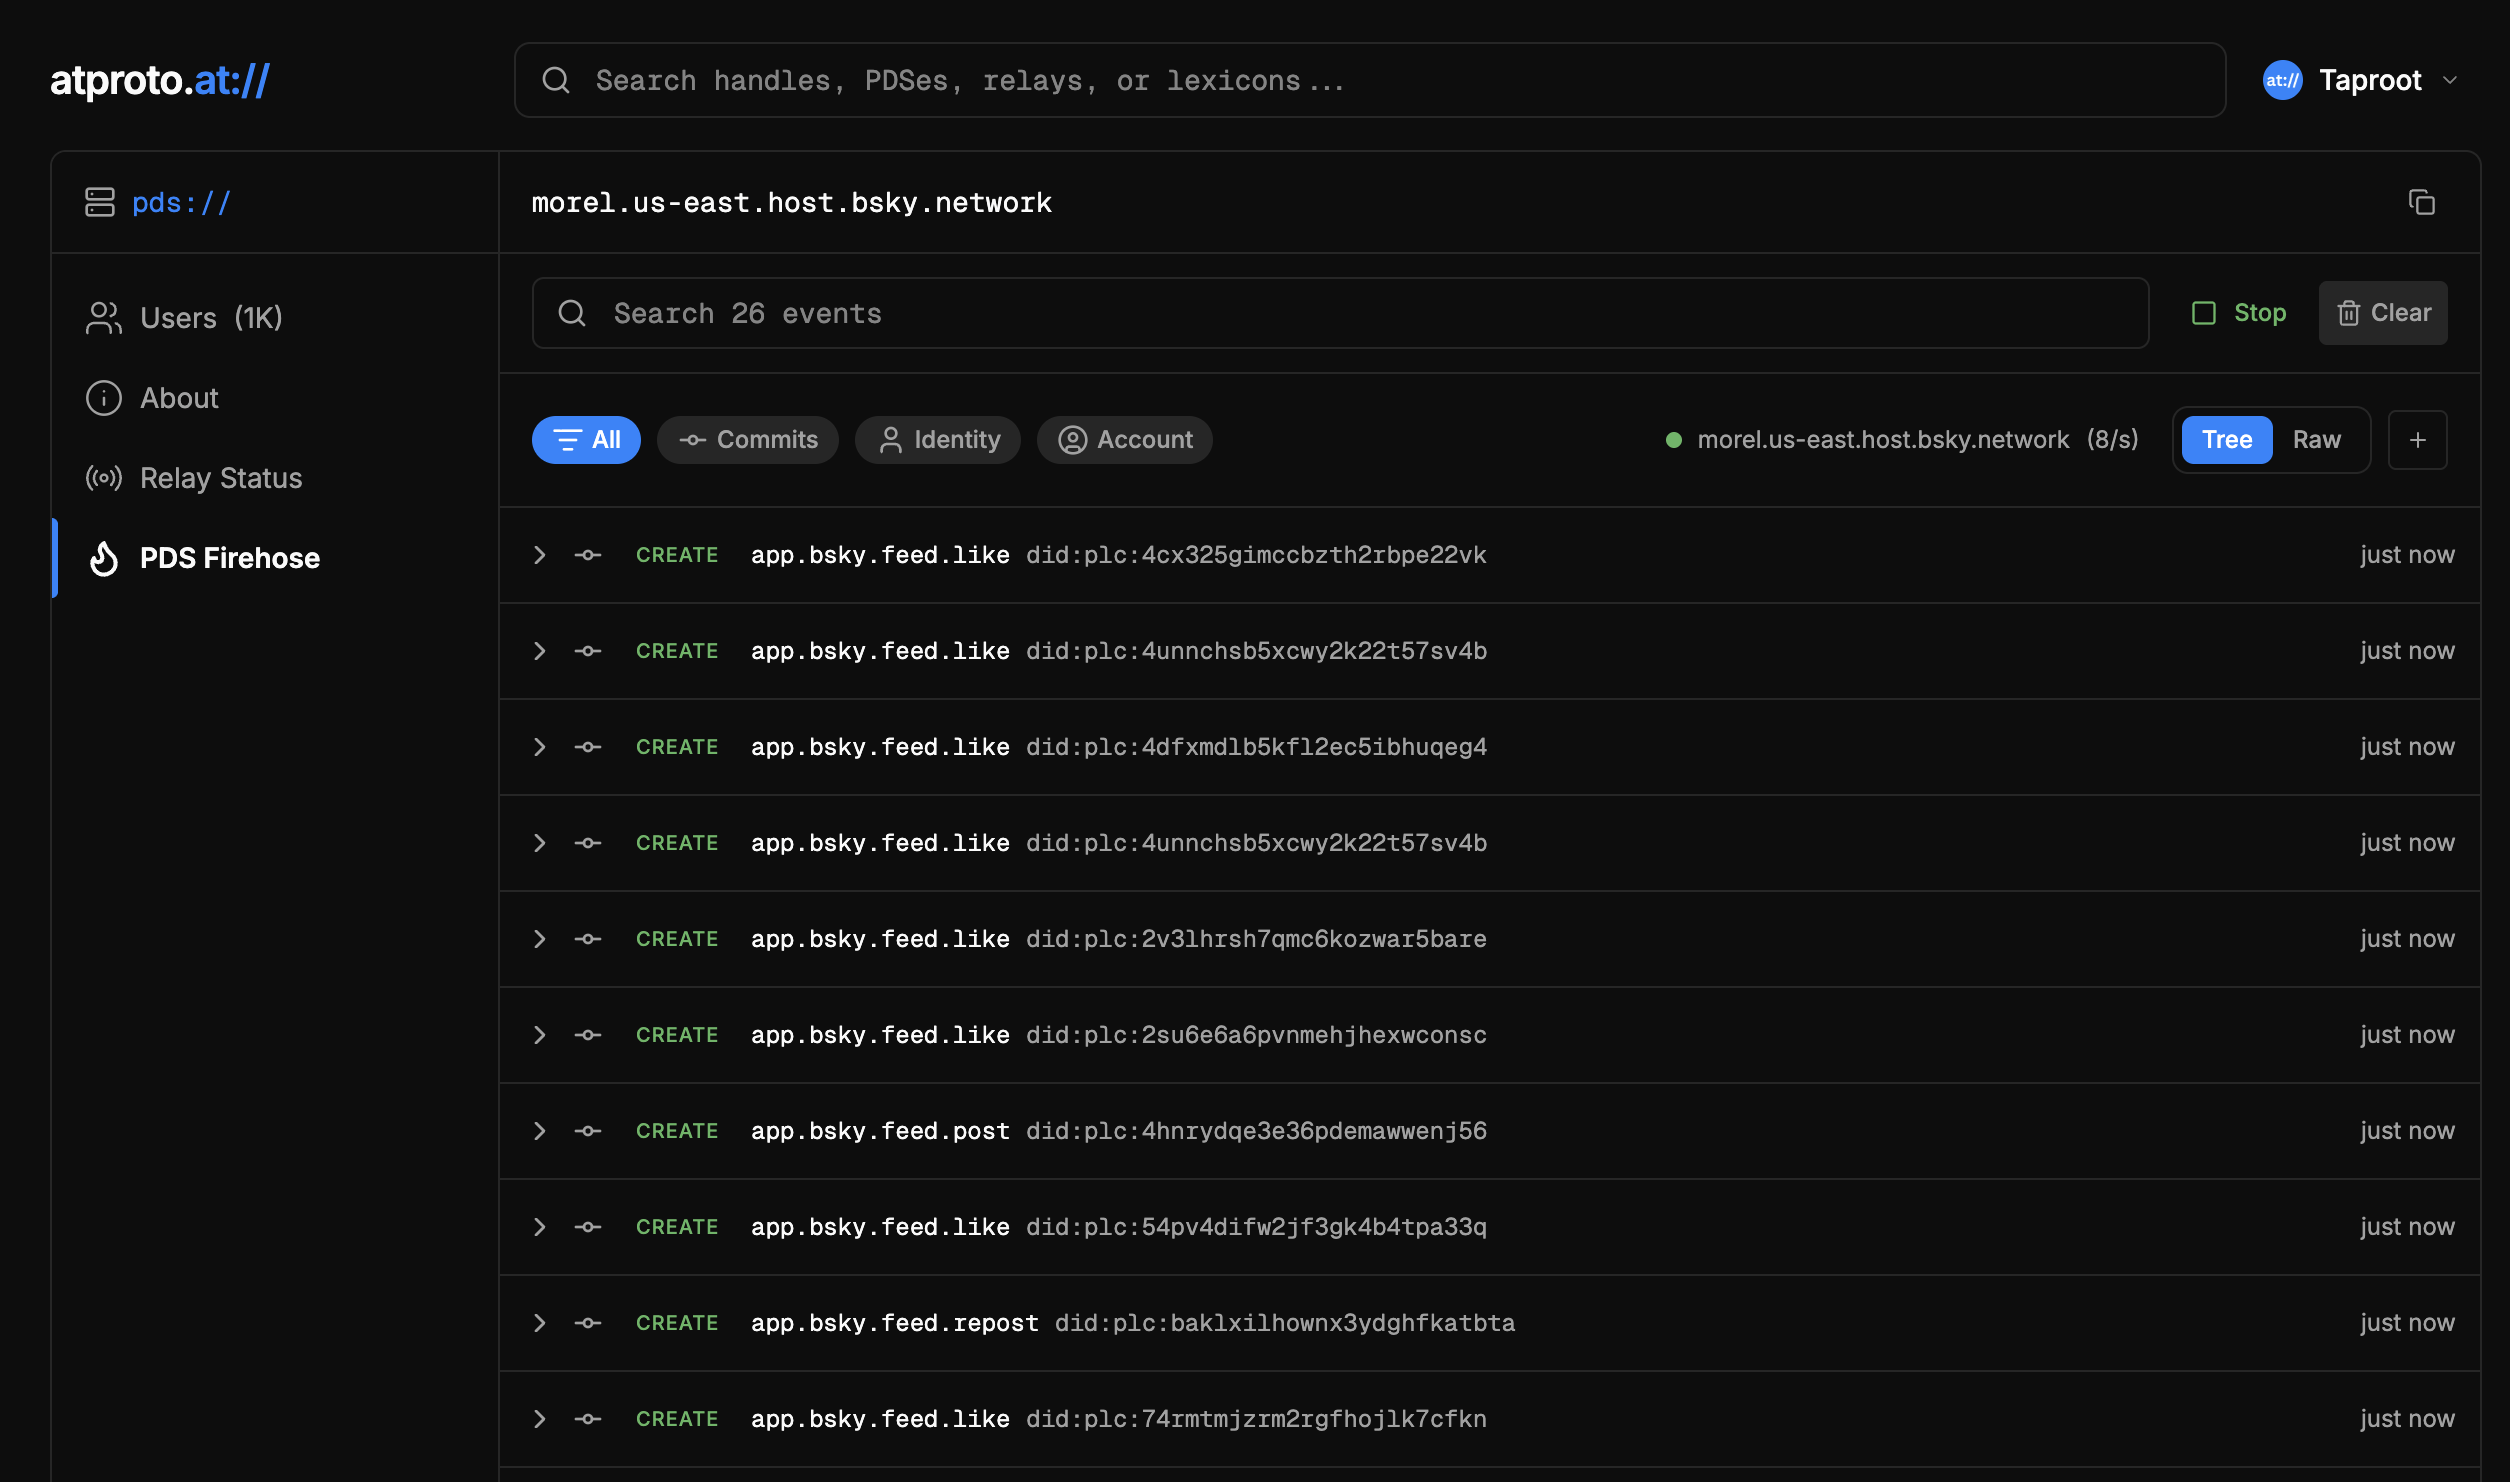
Task: Expand the first feed.like event row
Action: point(540,555)
